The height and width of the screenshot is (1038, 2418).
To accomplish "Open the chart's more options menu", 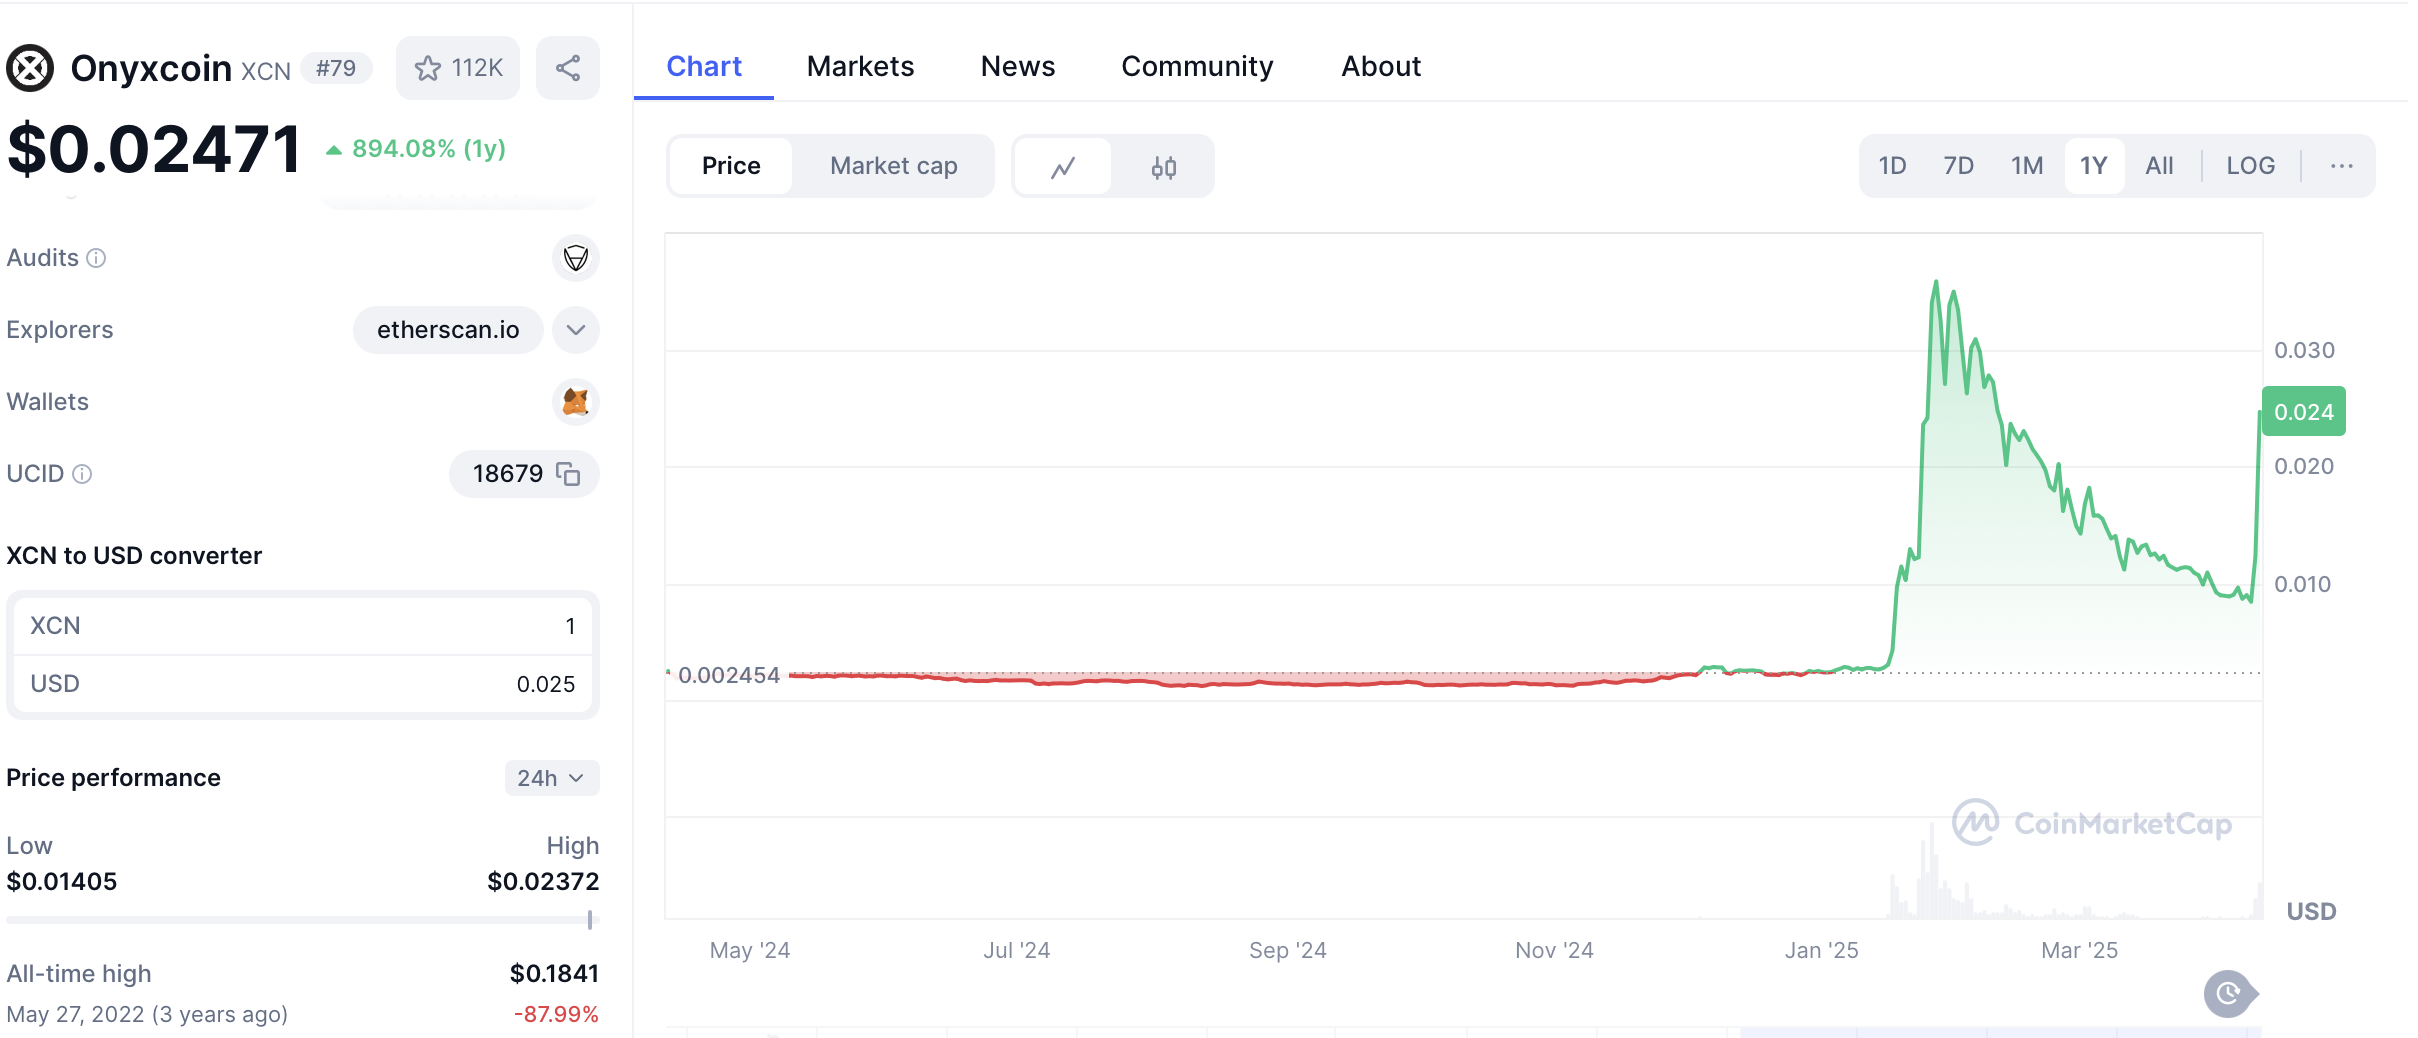I will coord(2341,166).
